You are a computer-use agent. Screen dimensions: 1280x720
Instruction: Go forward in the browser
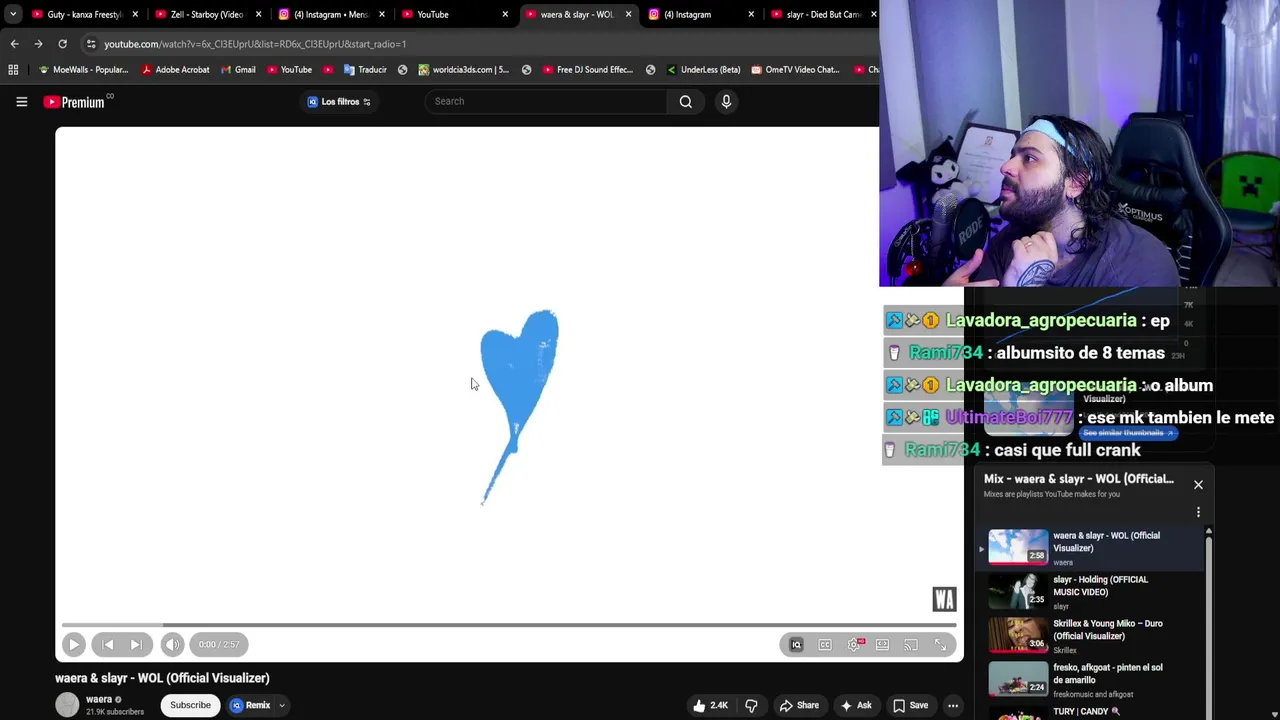click(38, 44)
